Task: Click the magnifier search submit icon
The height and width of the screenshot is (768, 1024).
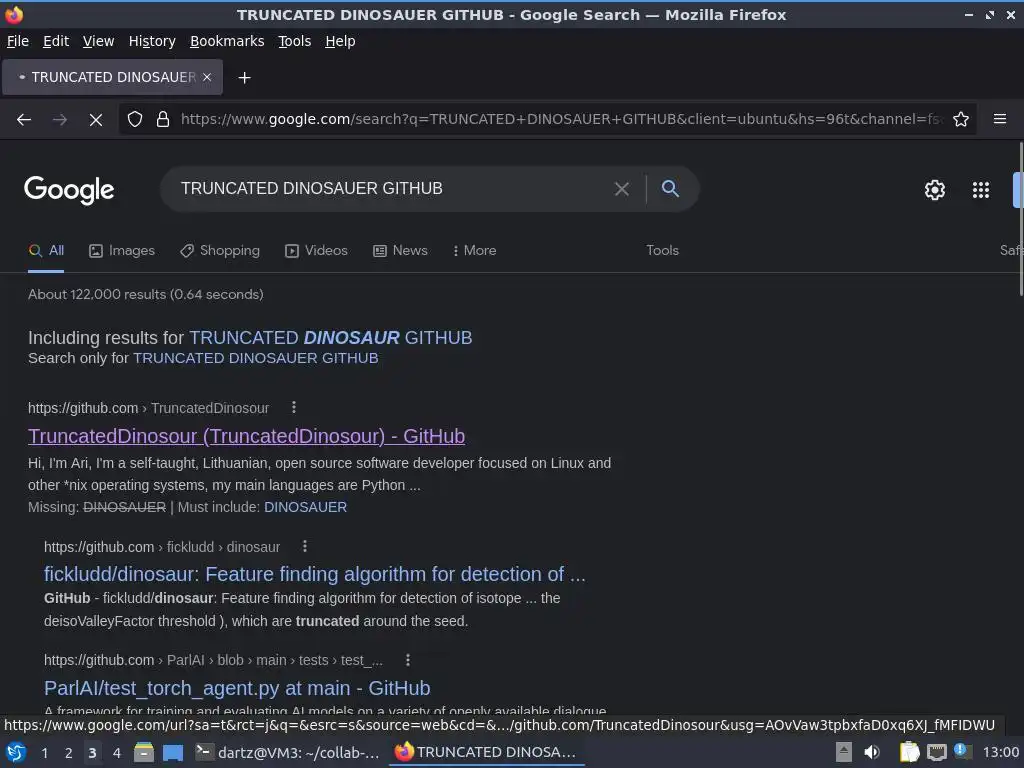Action: pyautogui.click(x=670, y=189)
